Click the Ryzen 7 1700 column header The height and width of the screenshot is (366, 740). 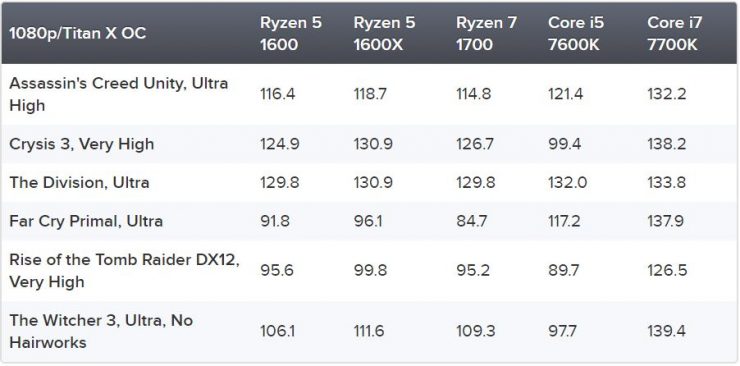pos(487,33)
